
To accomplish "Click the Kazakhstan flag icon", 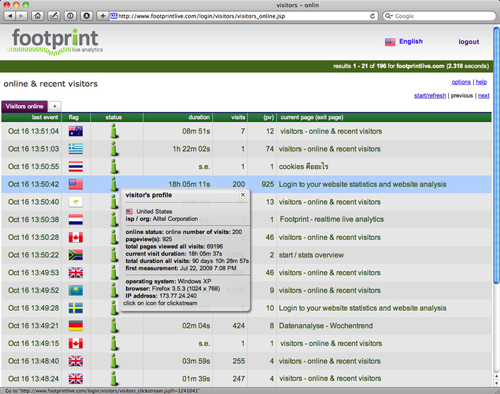I will (76, 290).
